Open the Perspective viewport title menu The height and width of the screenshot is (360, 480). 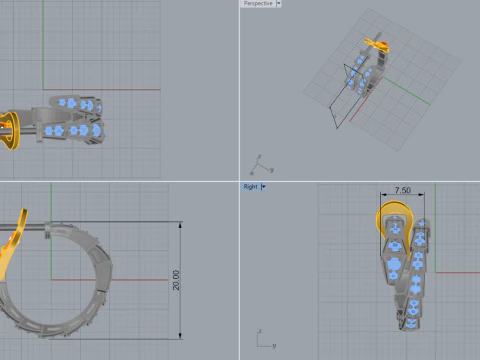point(258,3)
